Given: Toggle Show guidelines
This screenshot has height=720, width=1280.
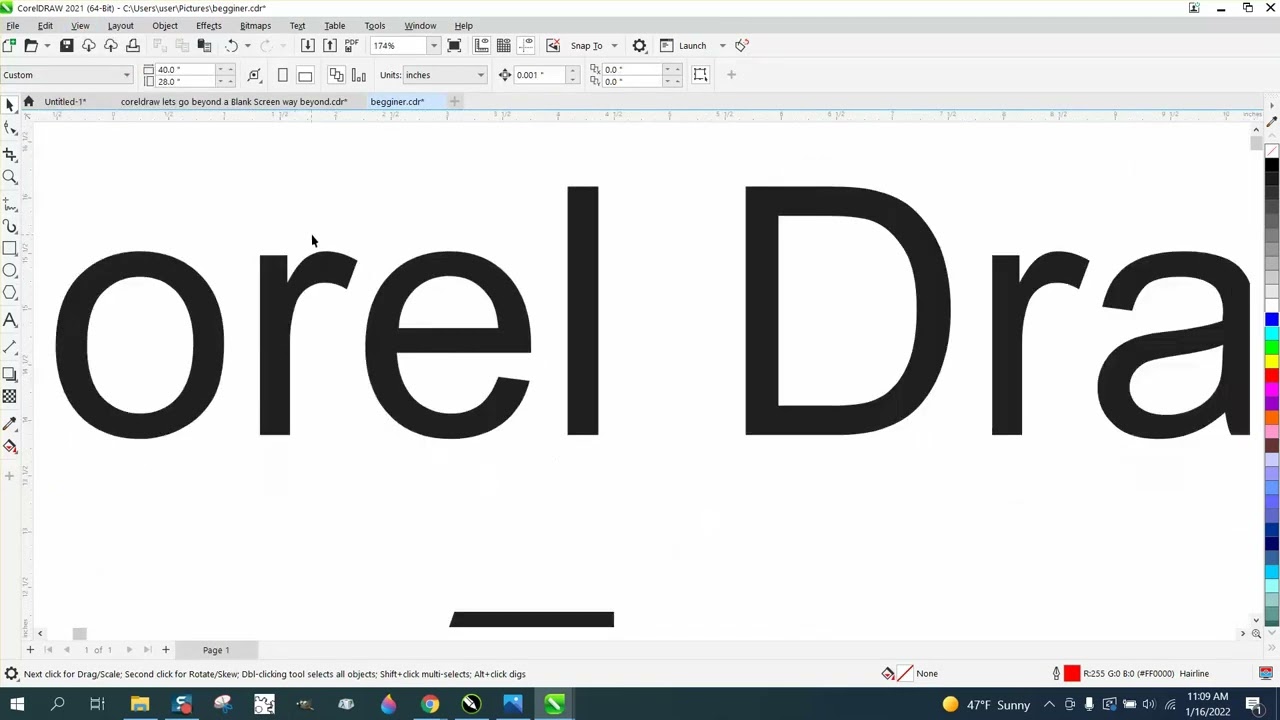Looking at the screenshot, I should point(526,45).
